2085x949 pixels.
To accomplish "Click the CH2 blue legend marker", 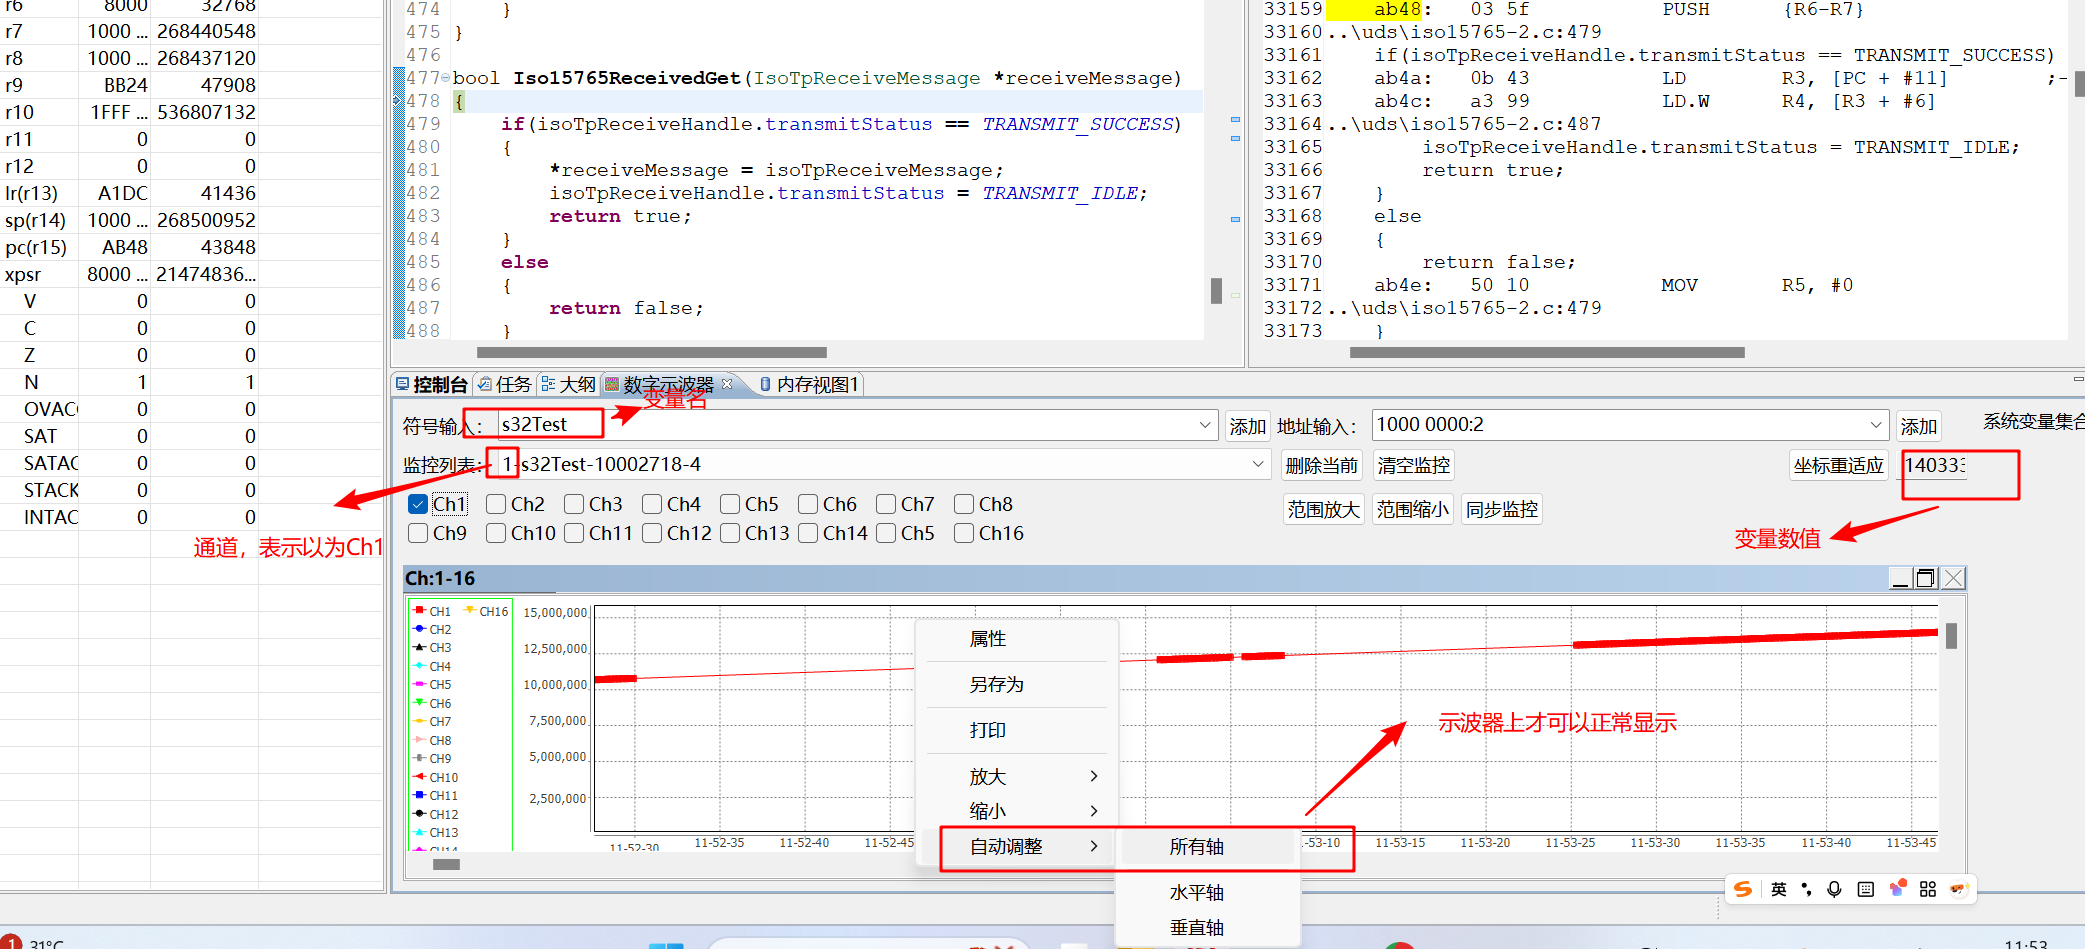I will tap(420, 629).
